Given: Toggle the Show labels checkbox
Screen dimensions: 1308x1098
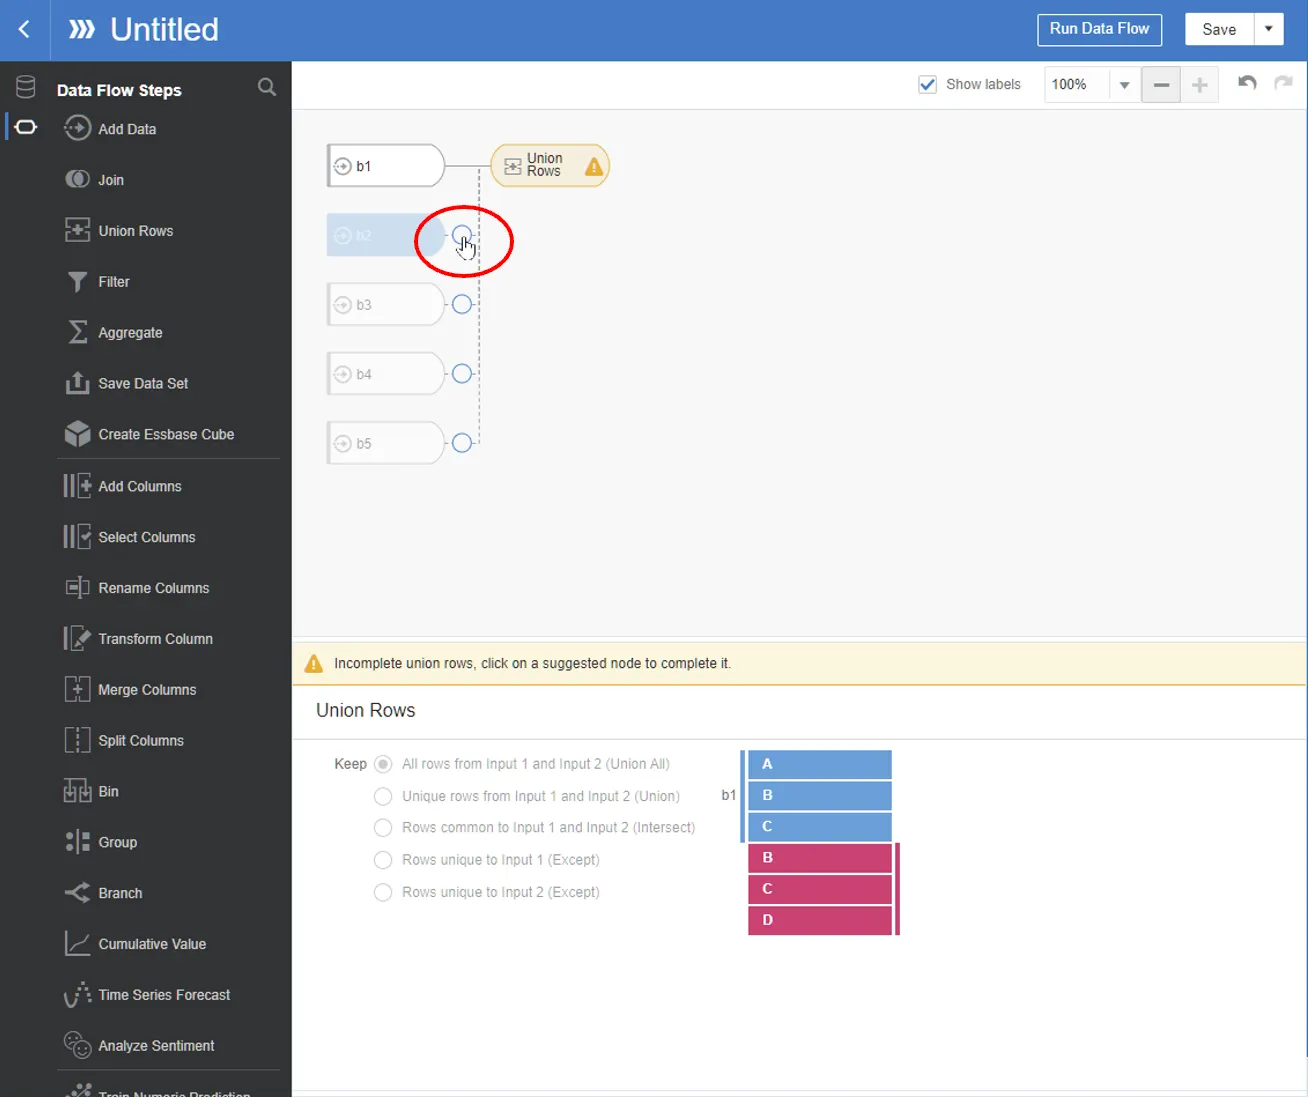Looking at the screenshot, I should [927, 84].
